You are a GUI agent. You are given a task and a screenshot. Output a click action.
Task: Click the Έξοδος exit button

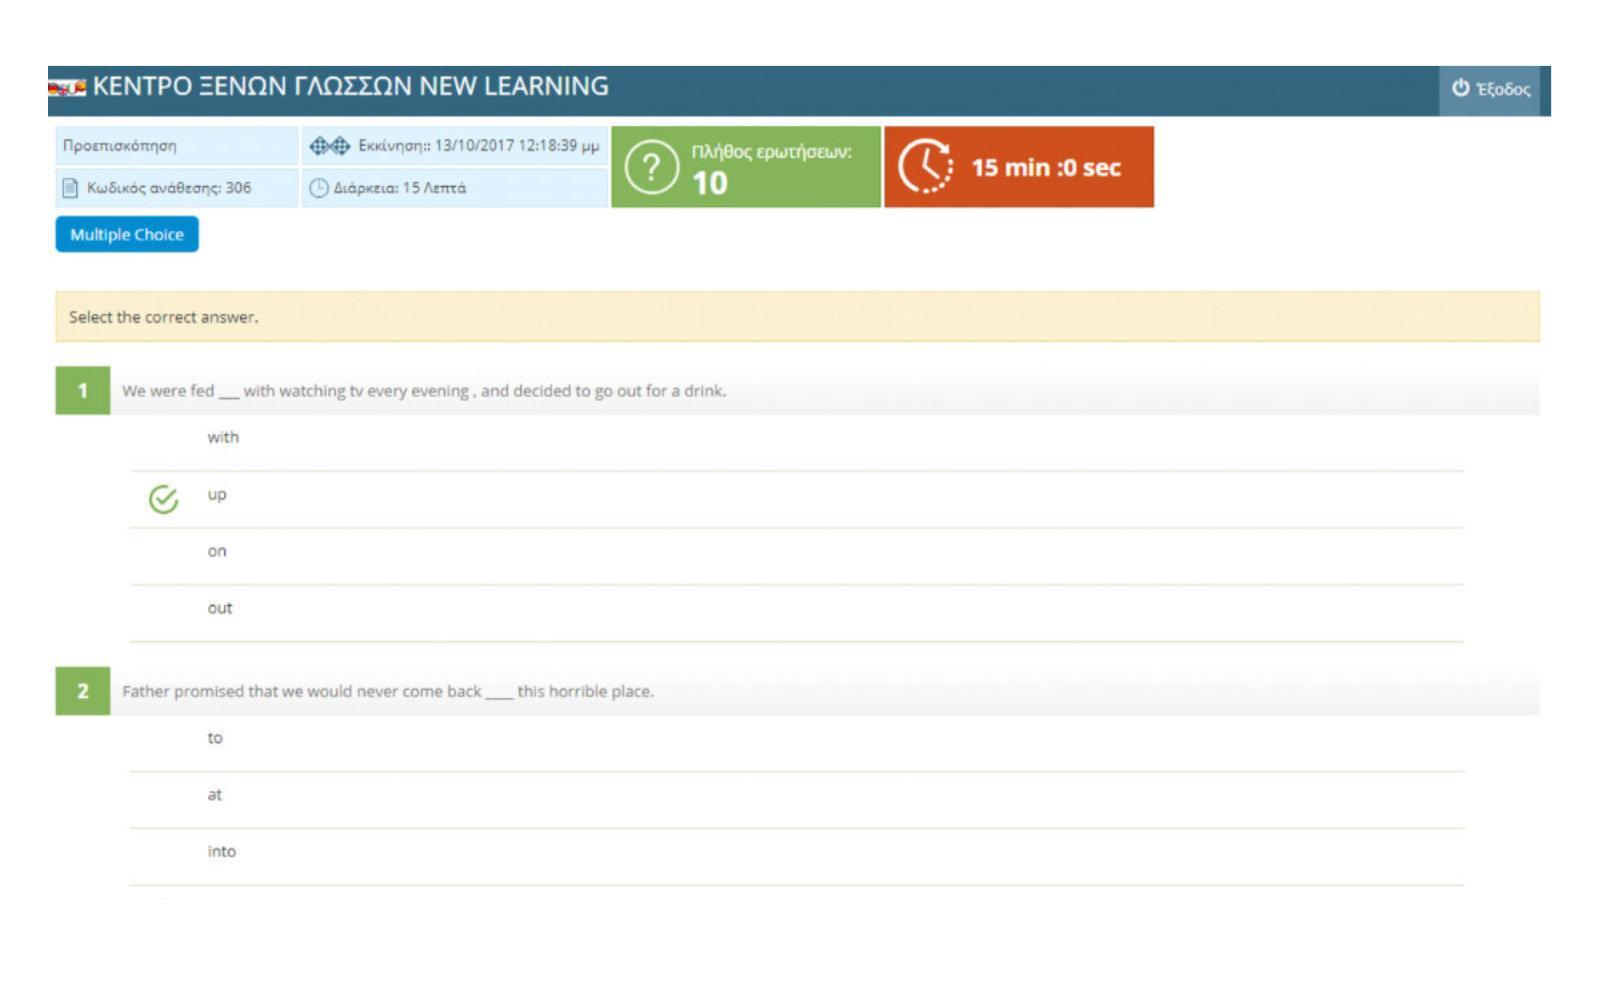tap(1493, 89)
